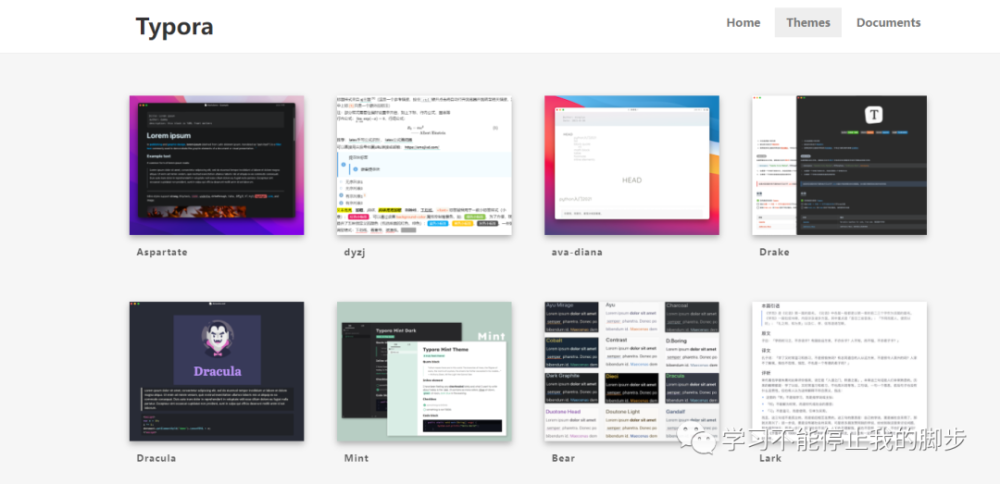Click the Dracula vampire icon in thumbnail
Viewport: 1000px width, 484px height.
coord(217,339)
